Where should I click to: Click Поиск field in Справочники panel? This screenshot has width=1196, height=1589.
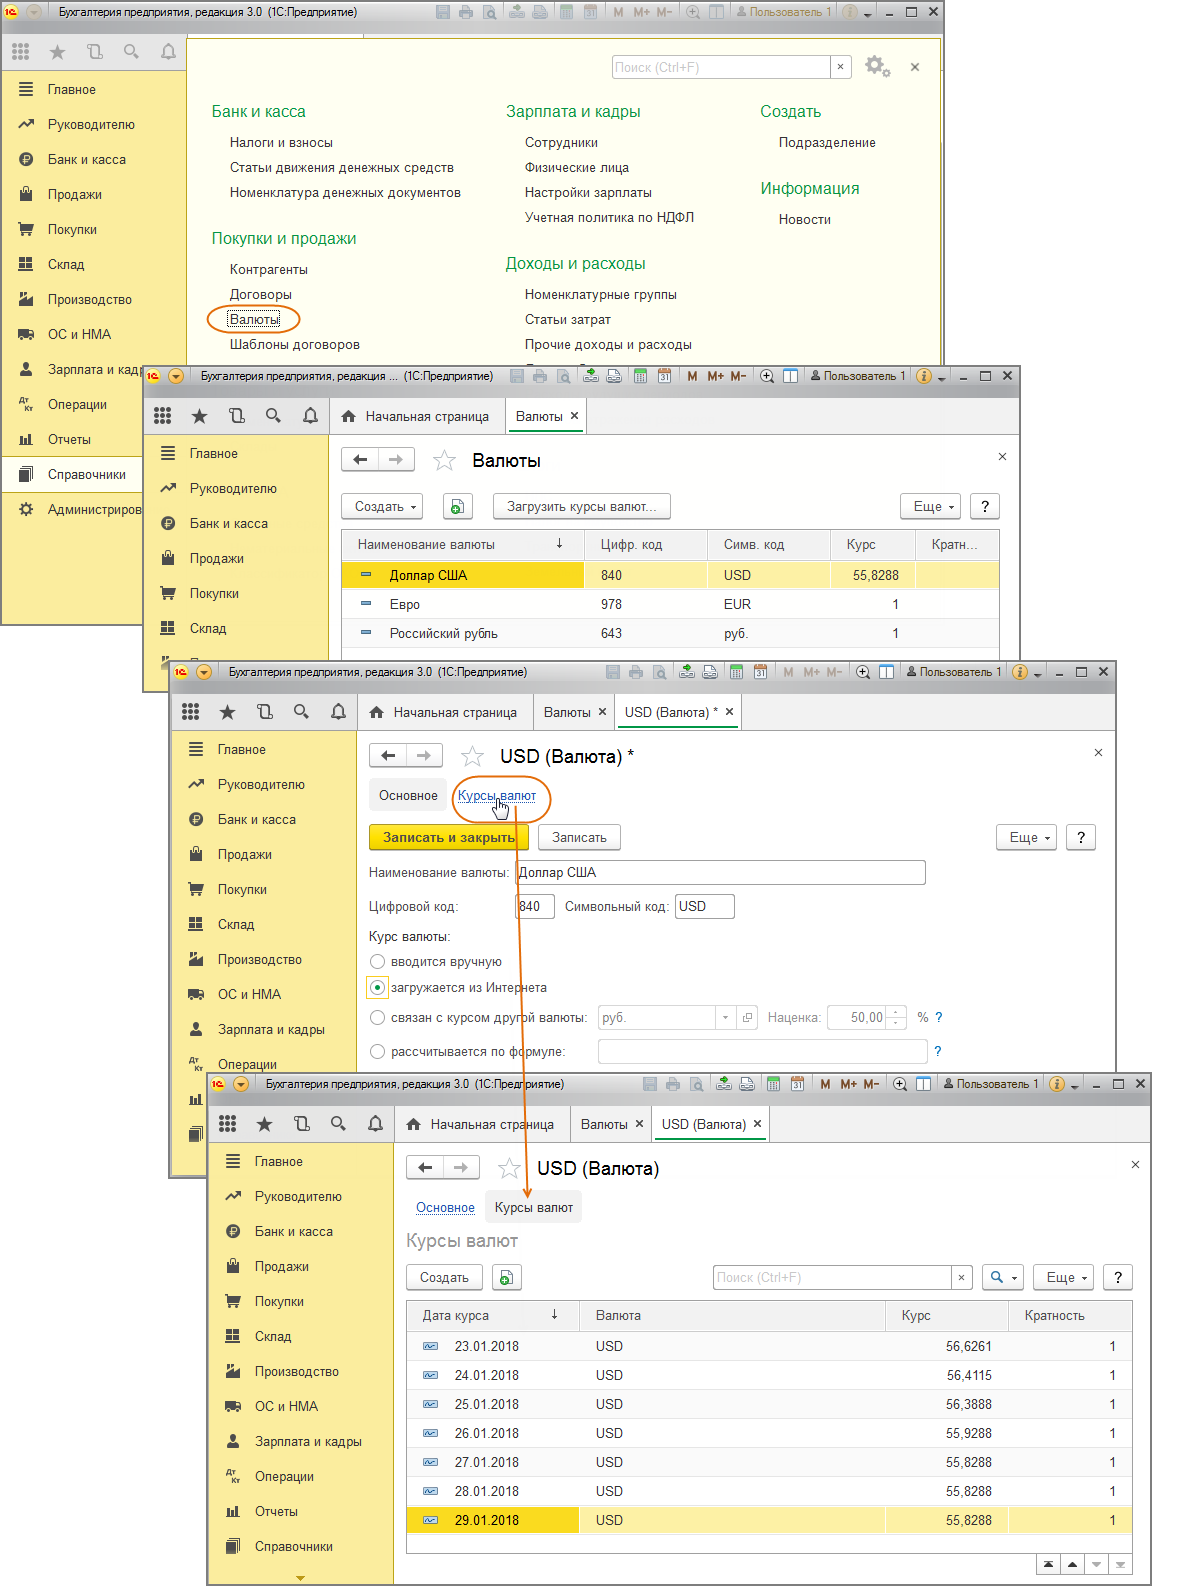click(721, 67)
